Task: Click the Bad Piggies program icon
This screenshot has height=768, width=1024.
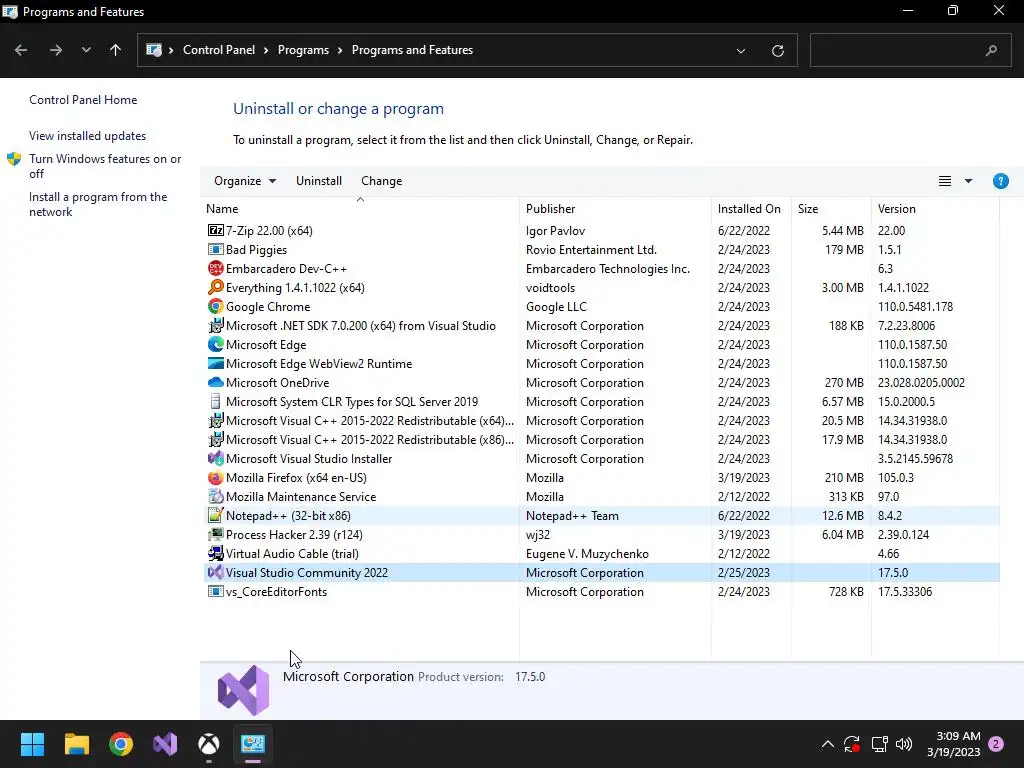Action: (215, 249)
